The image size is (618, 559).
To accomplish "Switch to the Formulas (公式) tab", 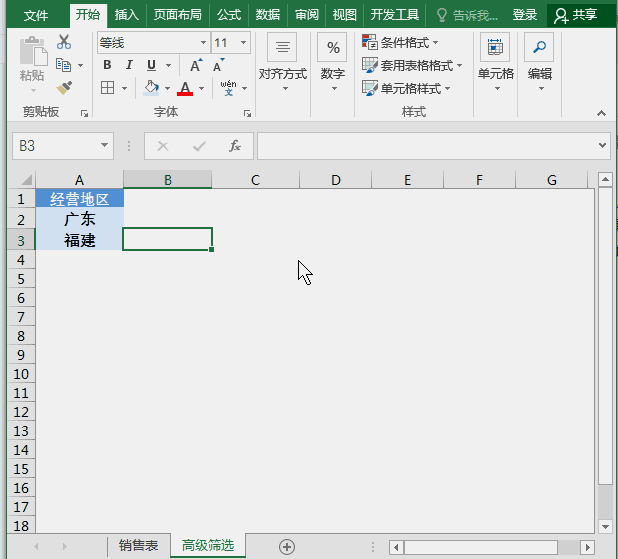I will (229, 15).
